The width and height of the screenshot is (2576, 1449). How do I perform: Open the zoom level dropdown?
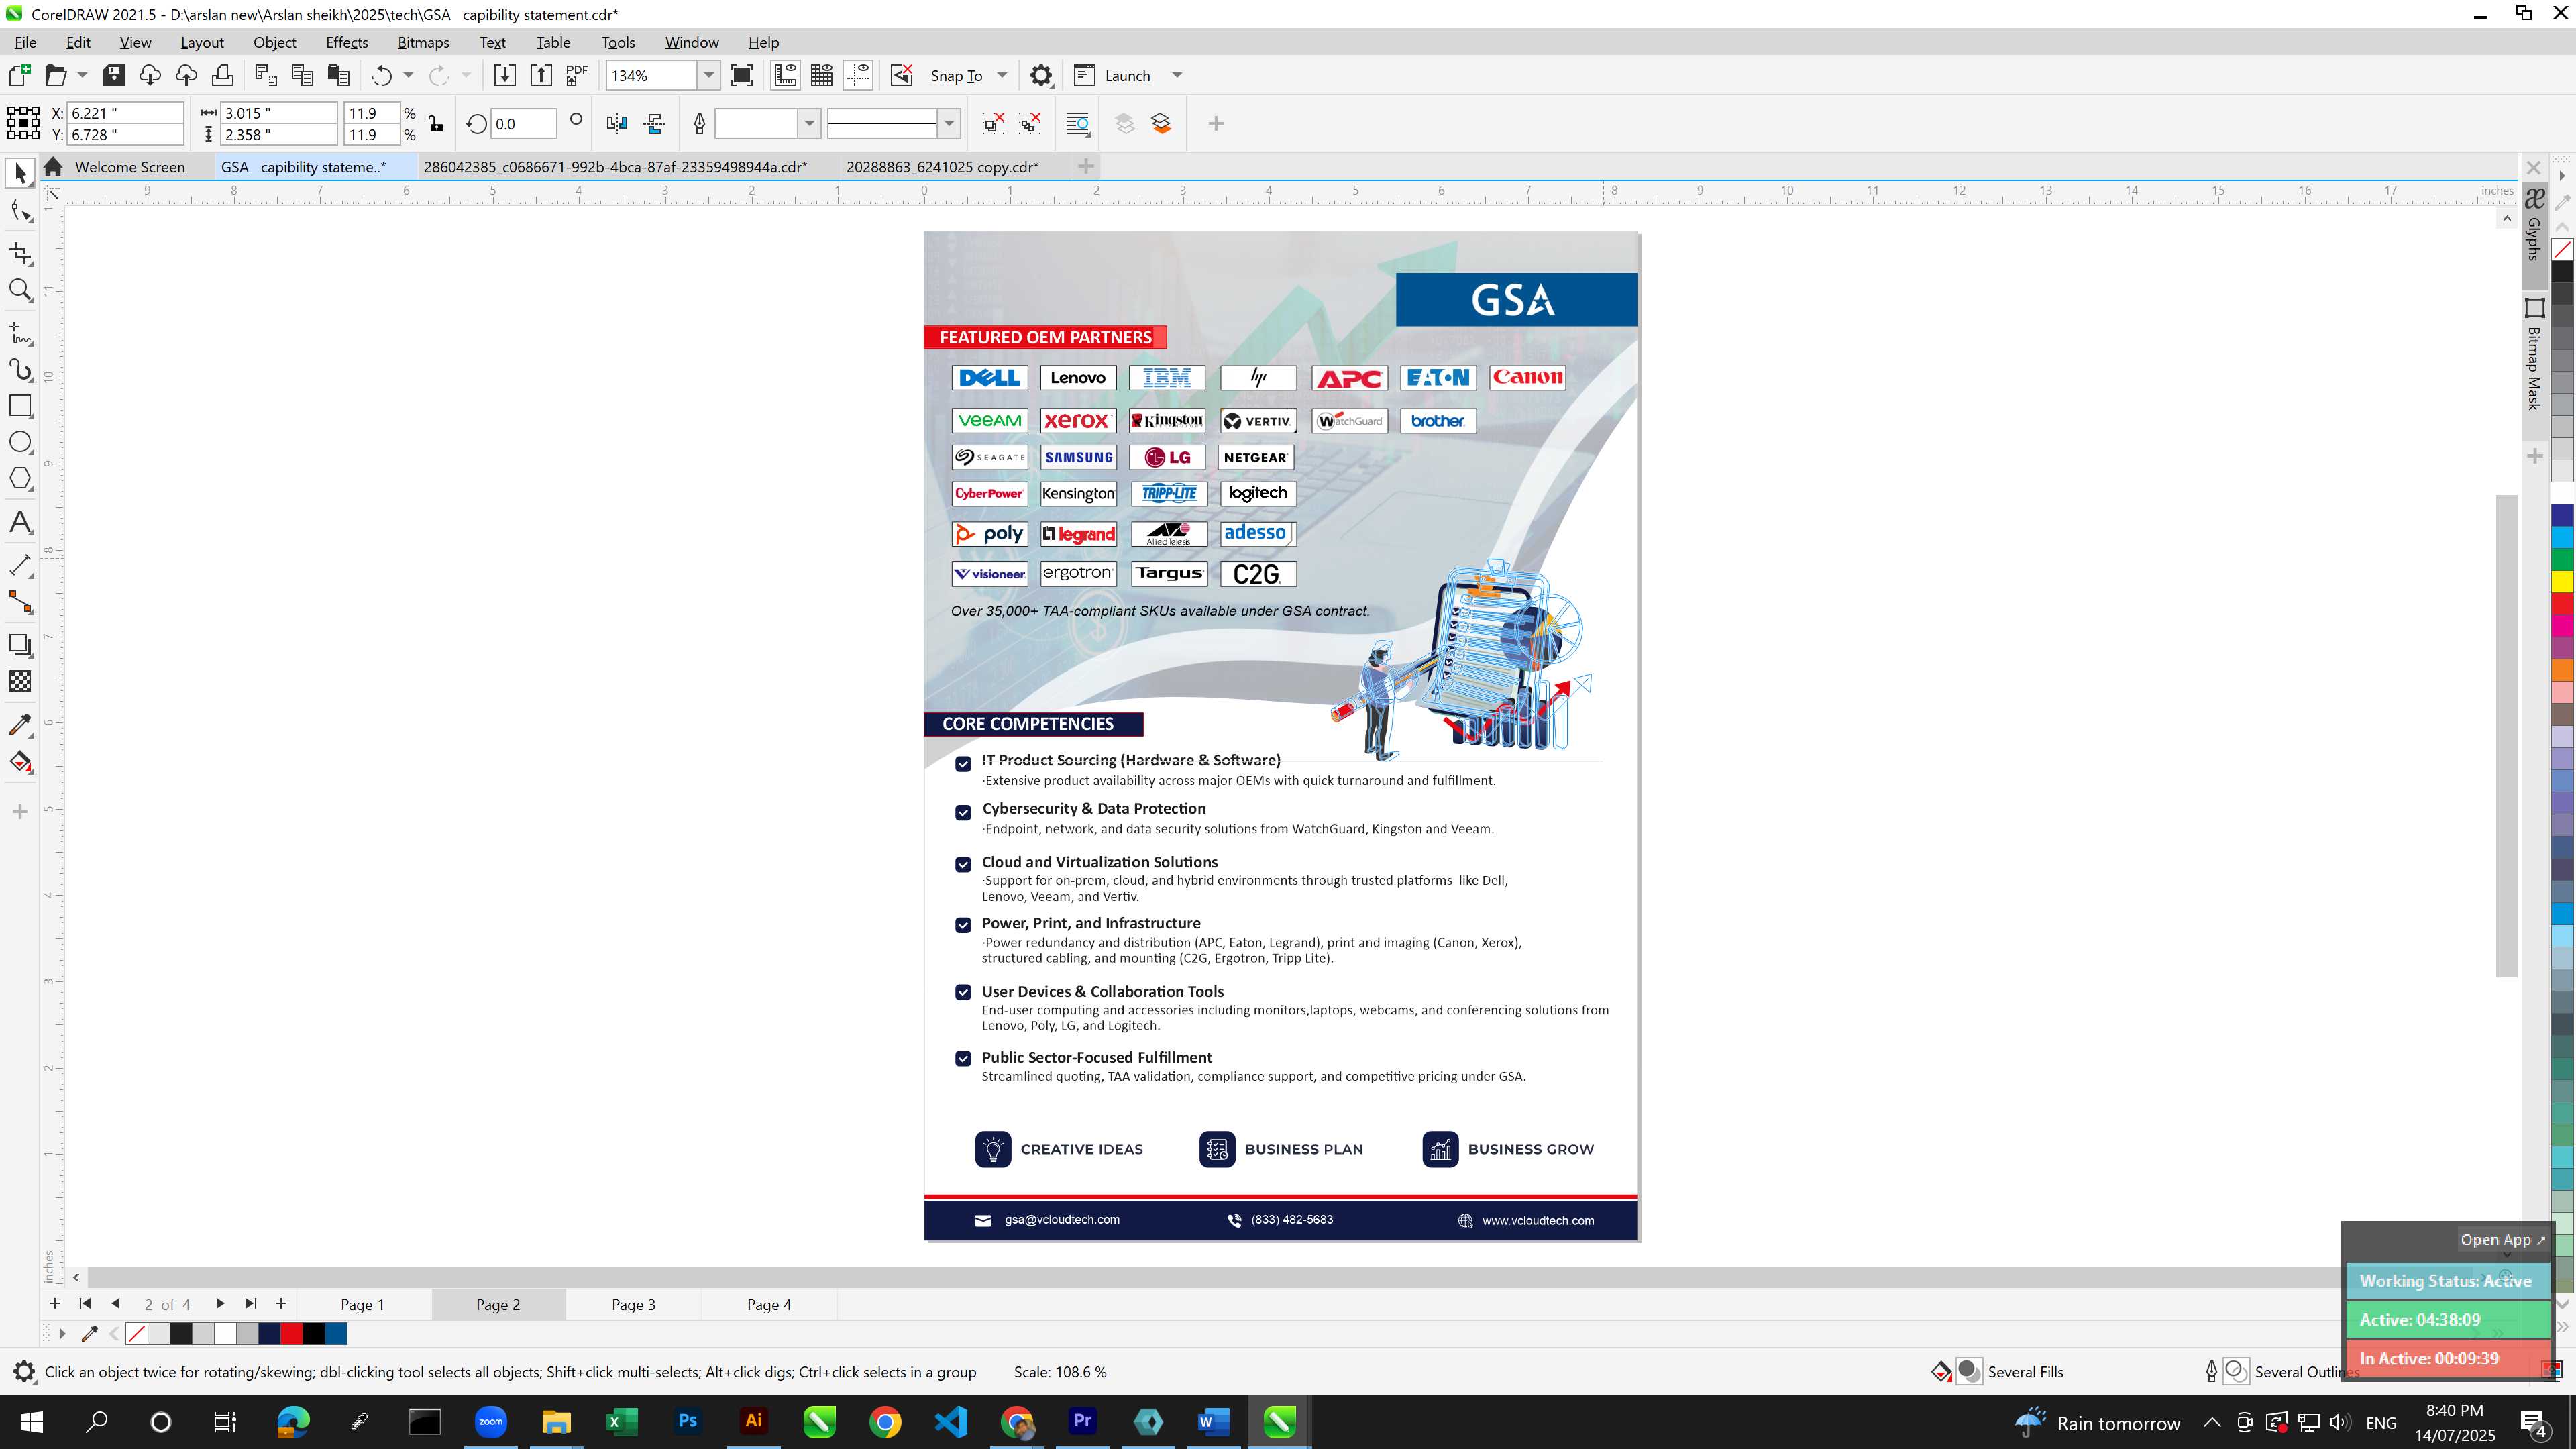(x=708, y=75)
